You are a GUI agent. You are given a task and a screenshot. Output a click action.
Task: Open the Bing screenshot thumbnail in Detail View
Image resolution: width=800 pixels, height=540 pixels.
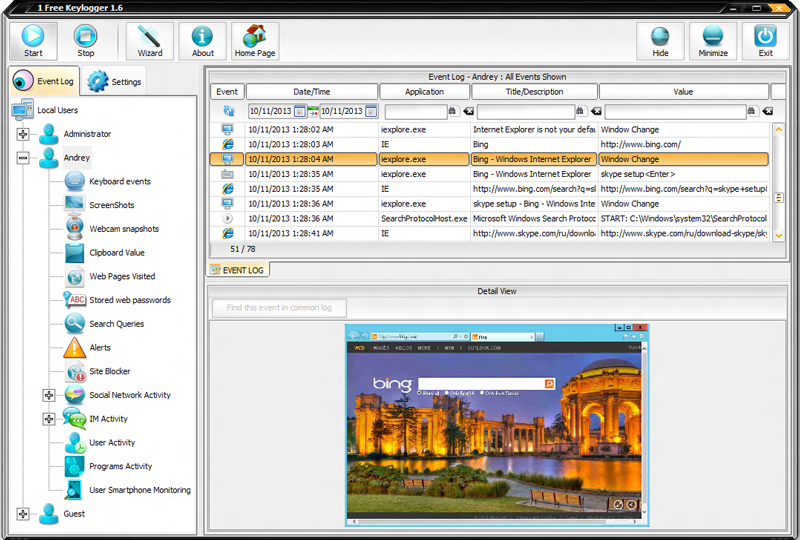tap(497, 425)
